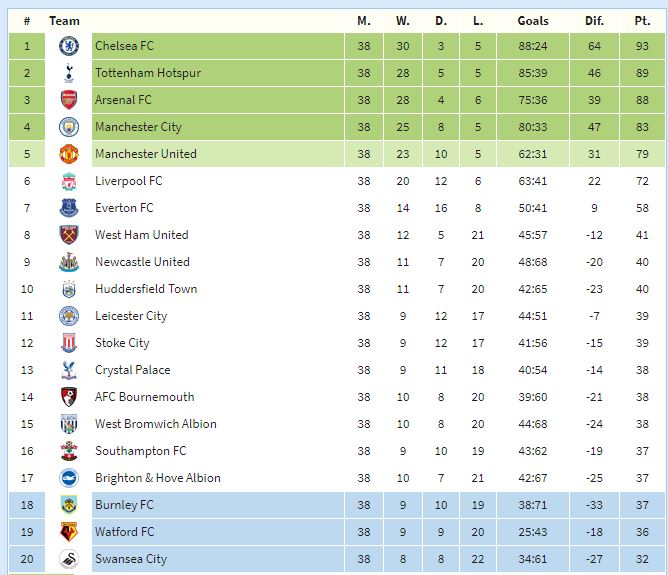
Task: Select the Stoke City team name
Action: point(122,343)
